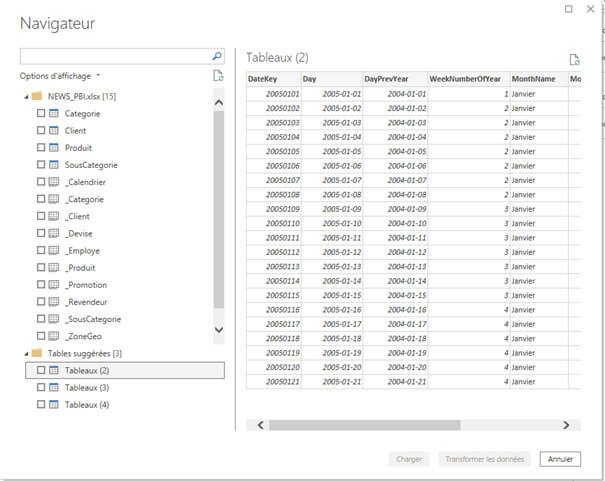Click the cell 2005-01-21 in Day column
This screenshot has height=481, width=605.
coord(332,381)
